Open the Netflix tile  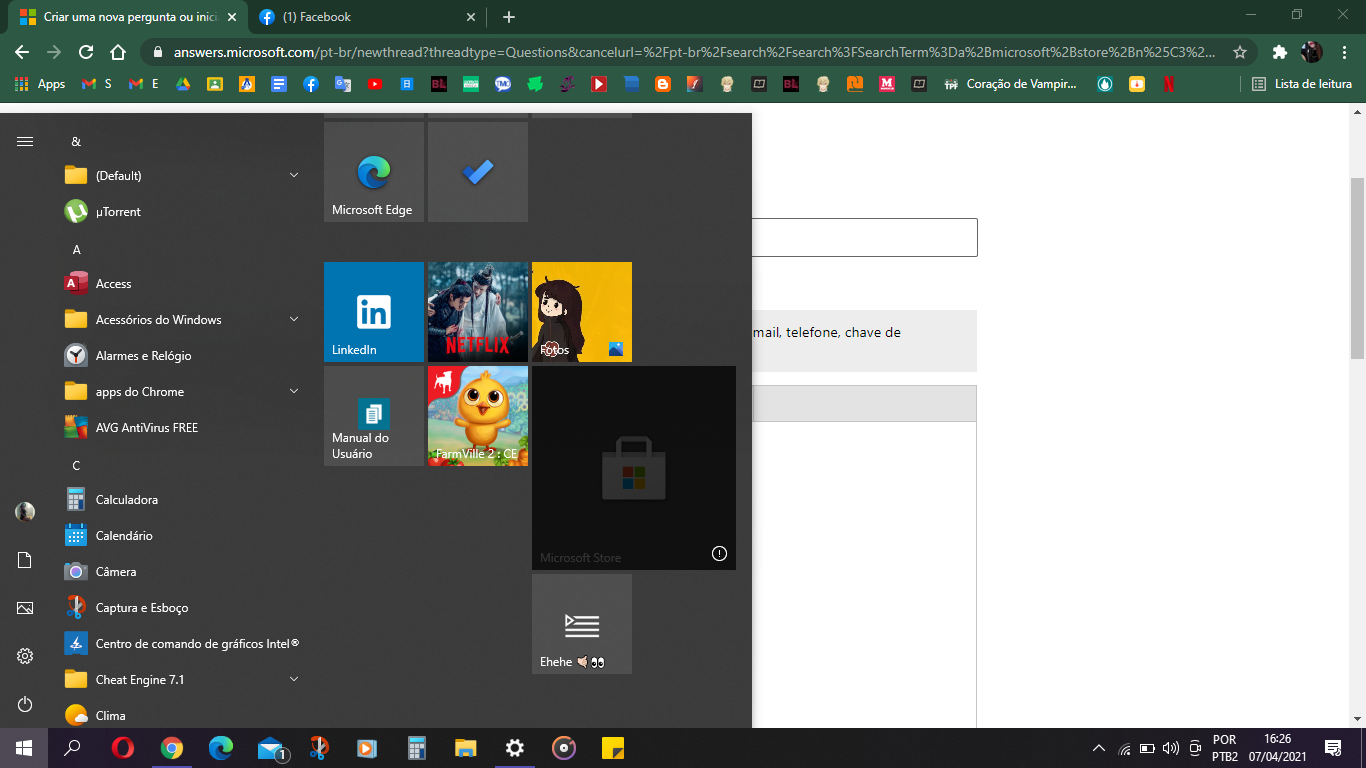(x=478, y=312)
